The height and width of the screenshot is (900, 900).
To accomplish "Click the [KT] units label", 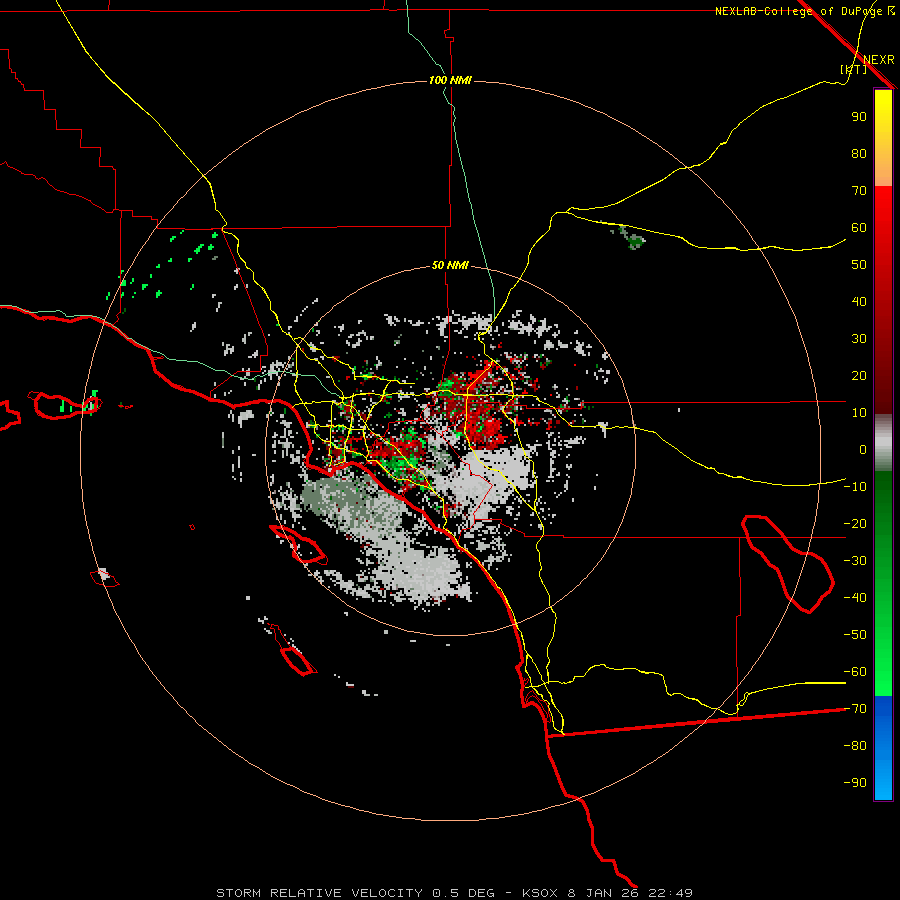I will coord(853,69).
